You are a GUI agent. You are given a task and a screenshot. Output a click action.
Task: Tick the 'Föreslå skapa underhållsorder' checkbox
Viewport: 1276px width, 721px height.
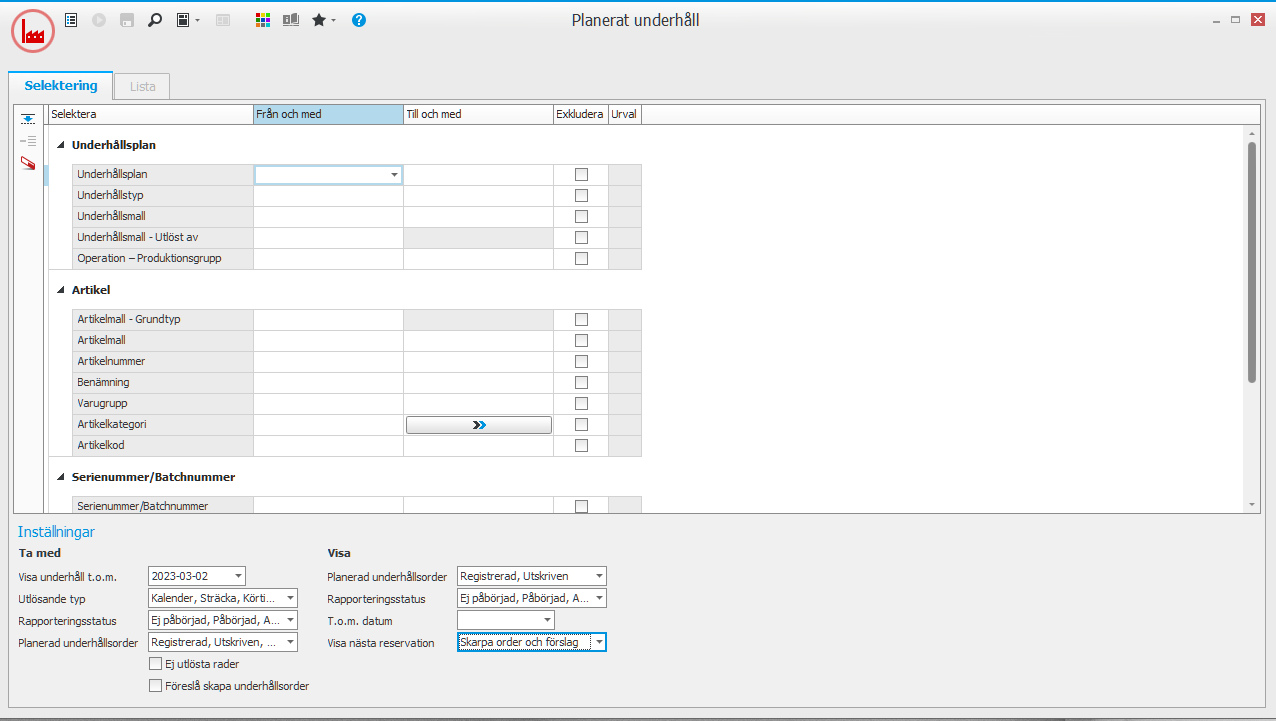point(155,686)
